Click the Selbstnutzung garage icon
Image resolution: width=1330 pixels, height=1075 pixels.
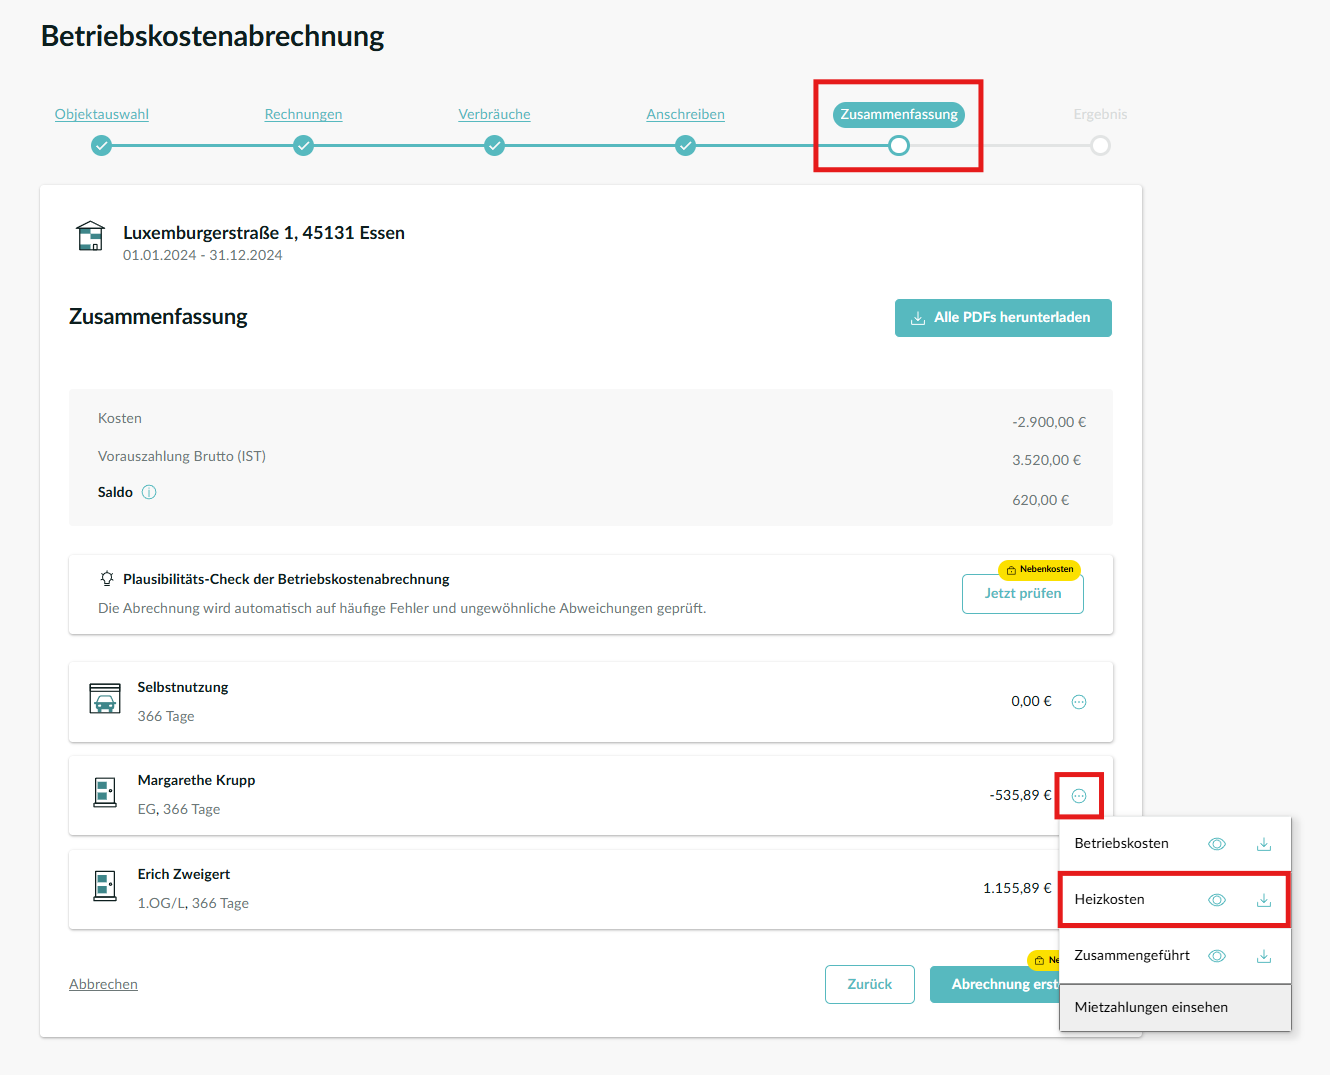click(105, 699)
